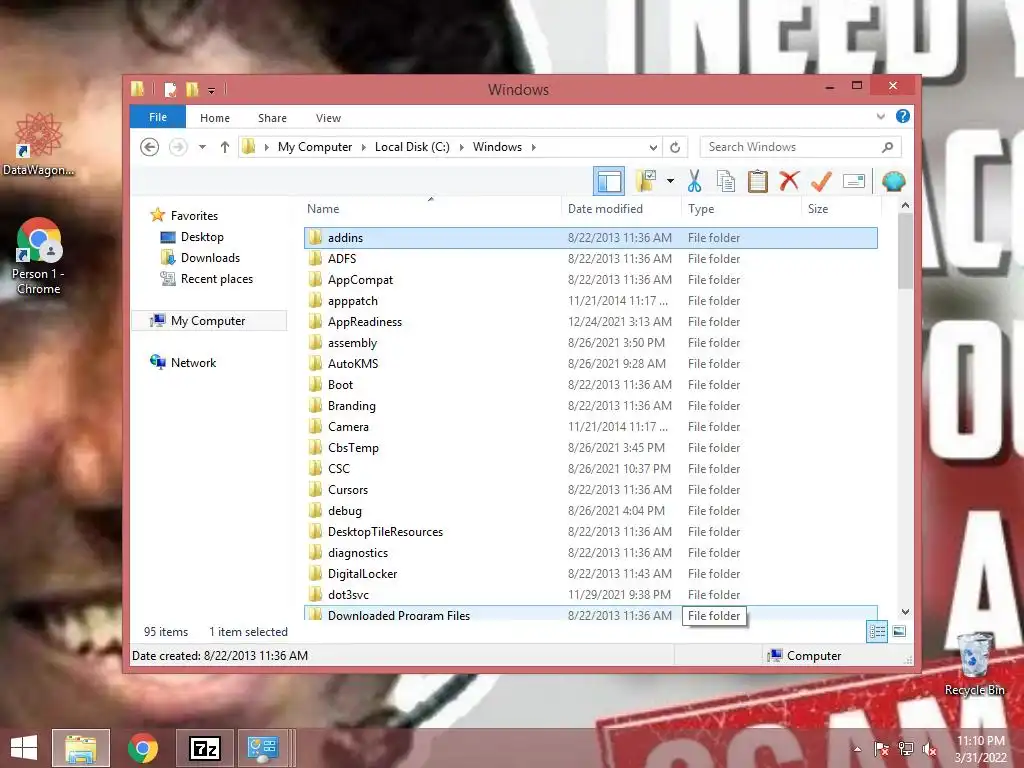Open recent locations dropdown arrow

click(x=202, y=147)
